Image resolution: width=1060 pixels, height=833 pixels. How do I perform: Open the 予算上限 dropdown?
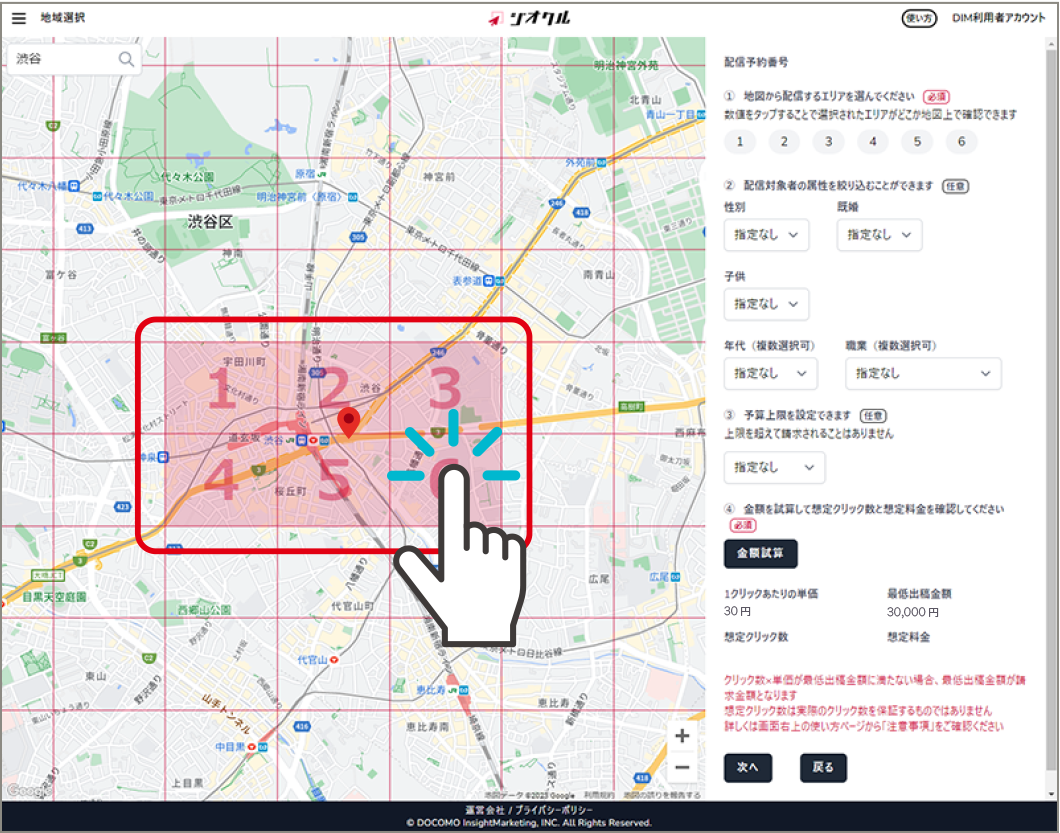click(774, 467)
